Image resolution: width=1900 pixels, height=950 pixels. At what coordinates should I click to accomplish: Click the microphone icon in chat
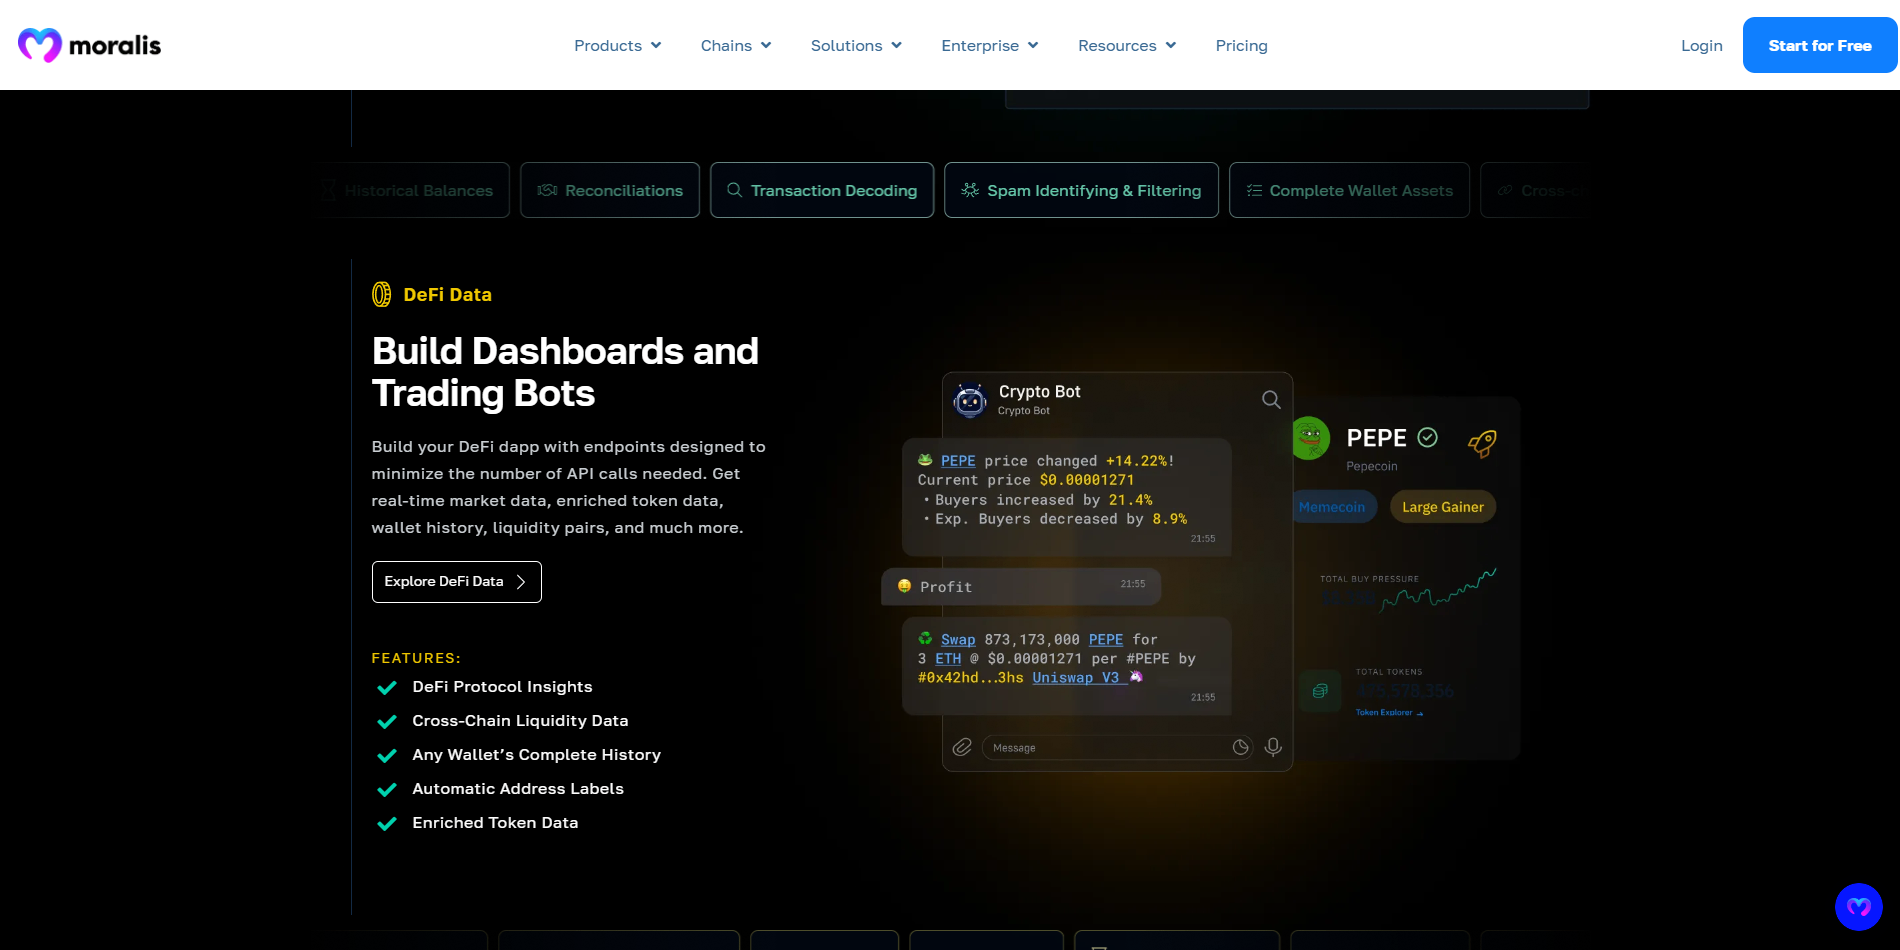tap(1273, 747)
